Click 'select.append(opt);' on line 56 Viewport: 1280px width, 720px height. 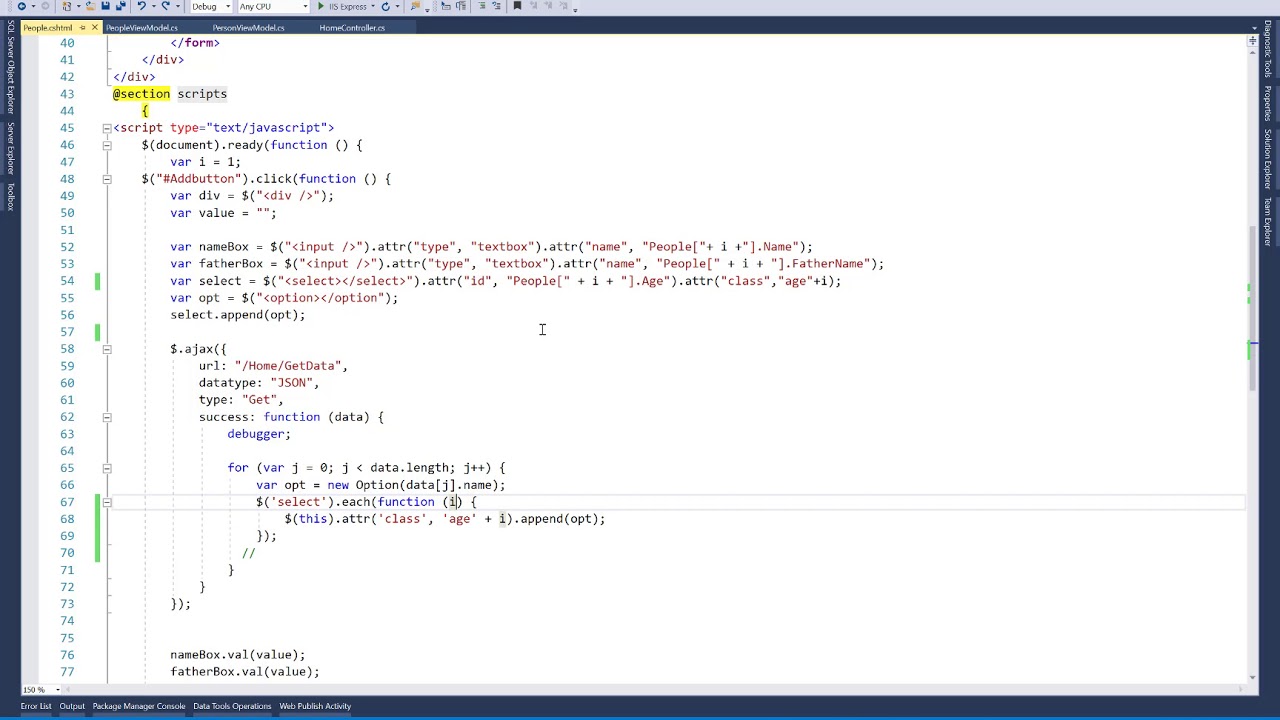[238, 315]
